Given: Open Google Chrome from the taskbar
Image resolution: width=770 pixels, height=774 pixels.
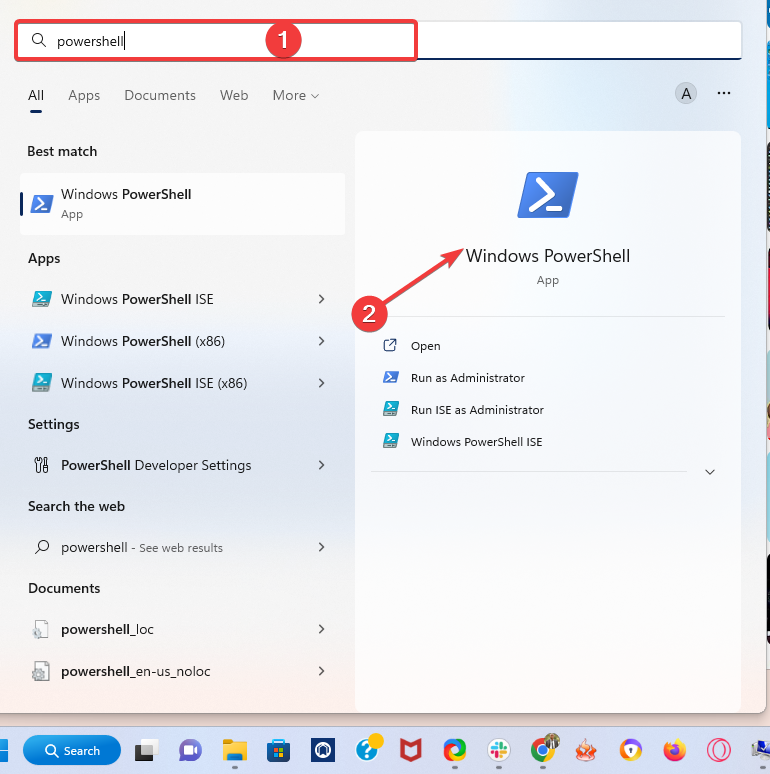Looking at the screenshot, I should [x=543, y=749].
